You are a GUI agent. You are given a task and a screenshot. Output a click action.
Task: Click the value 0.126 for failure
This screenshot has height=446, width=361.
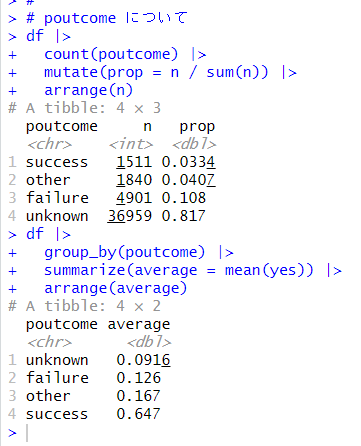[139, 378]
